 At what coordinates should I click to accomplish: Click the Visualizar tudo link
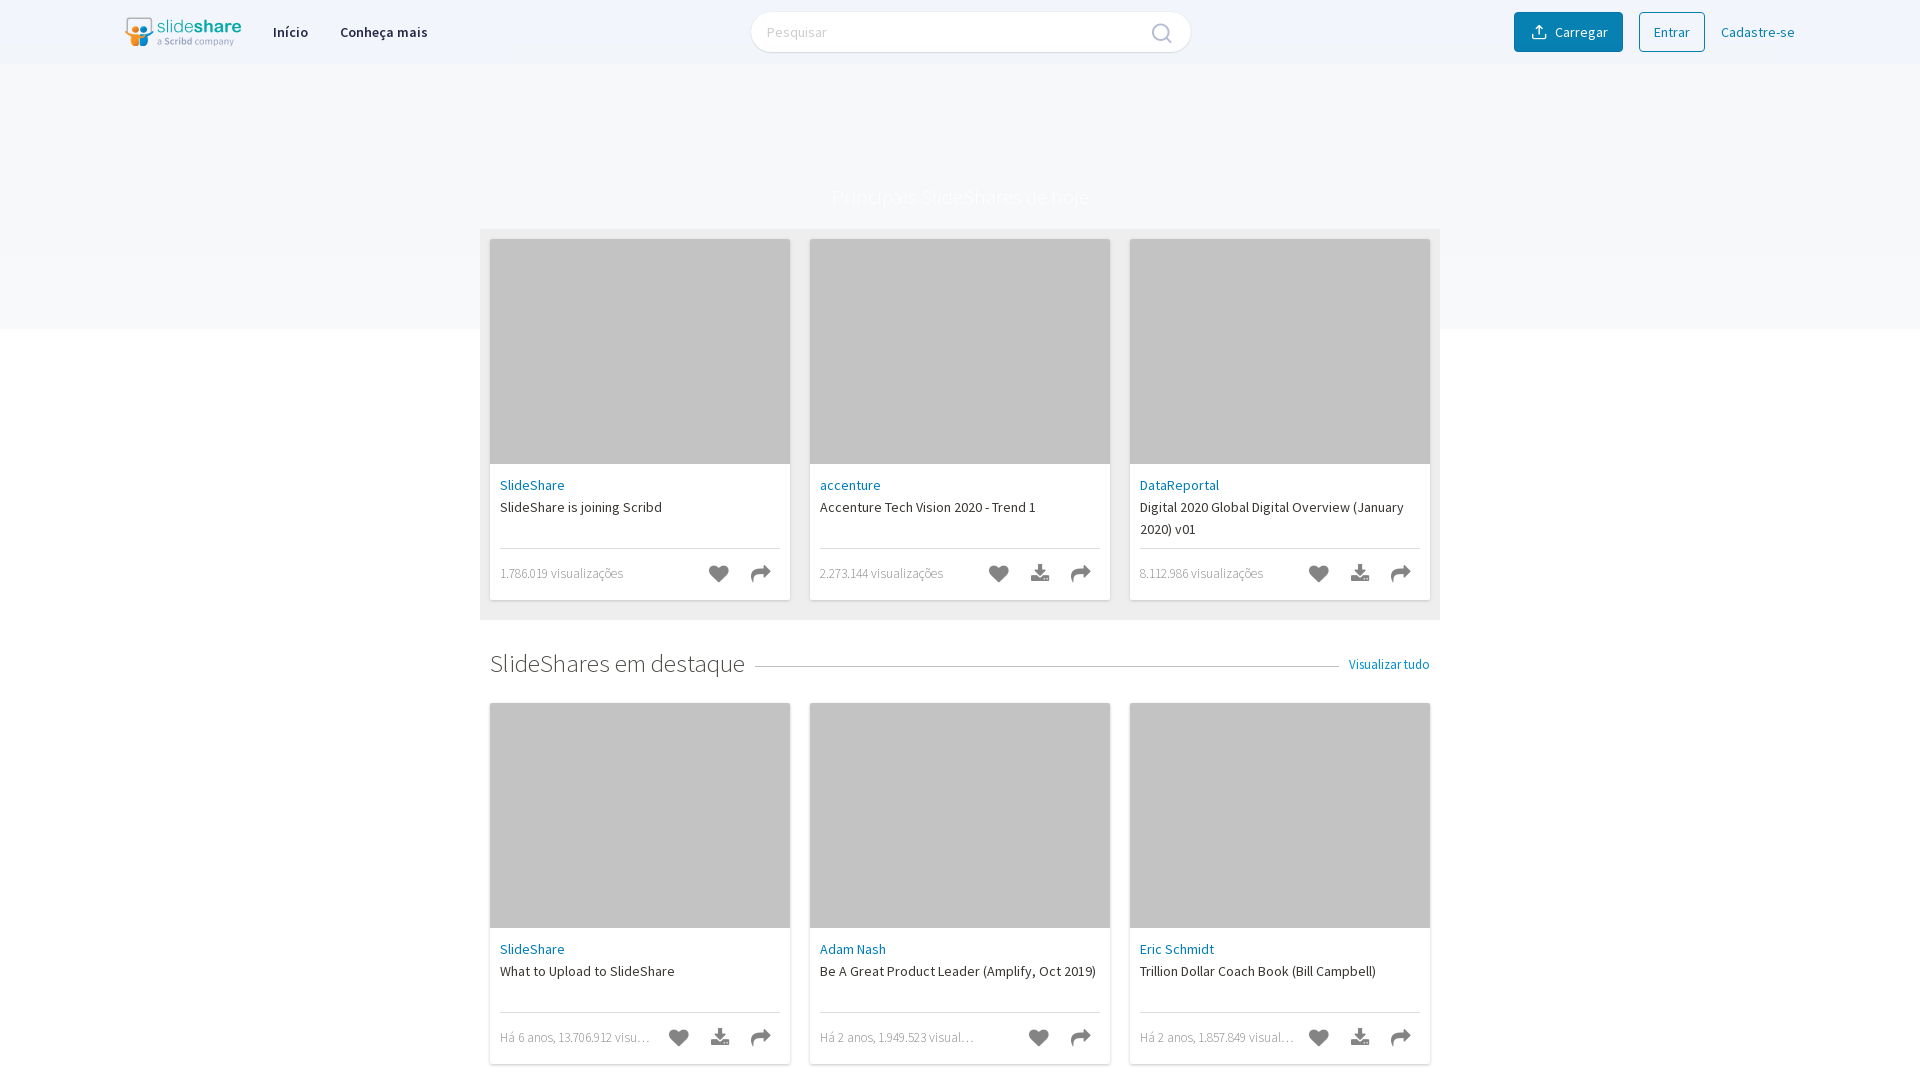(x=1389, y=664)
